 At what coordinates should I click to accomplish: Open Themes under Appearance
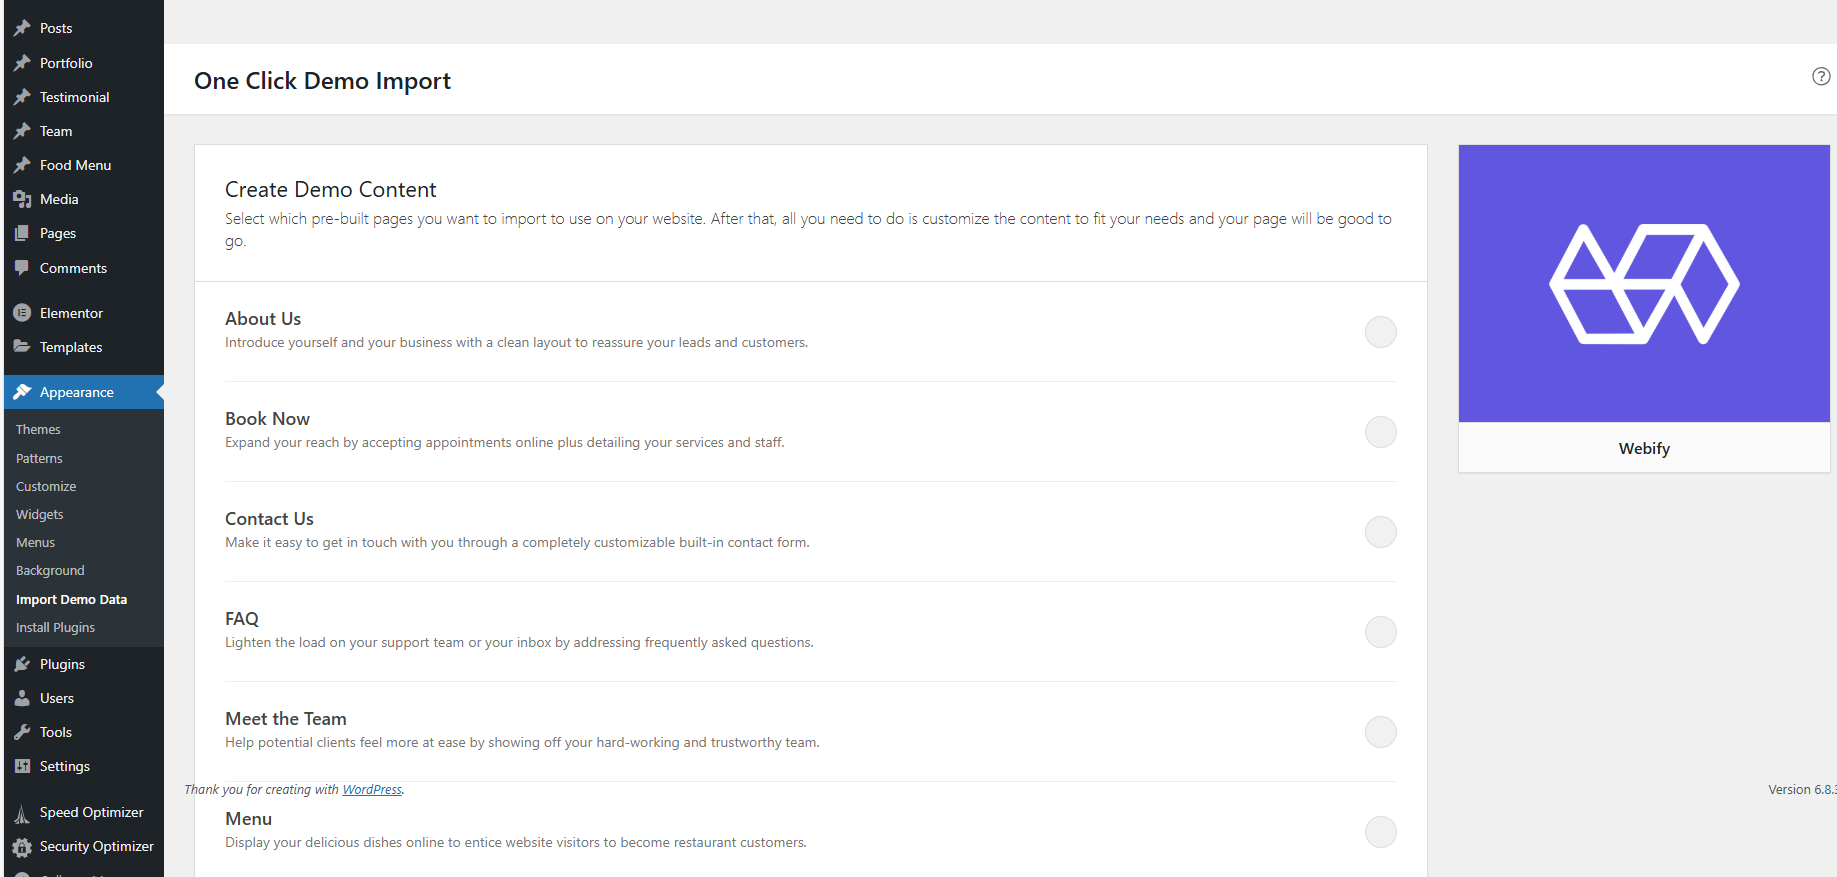tap(38, 429)
